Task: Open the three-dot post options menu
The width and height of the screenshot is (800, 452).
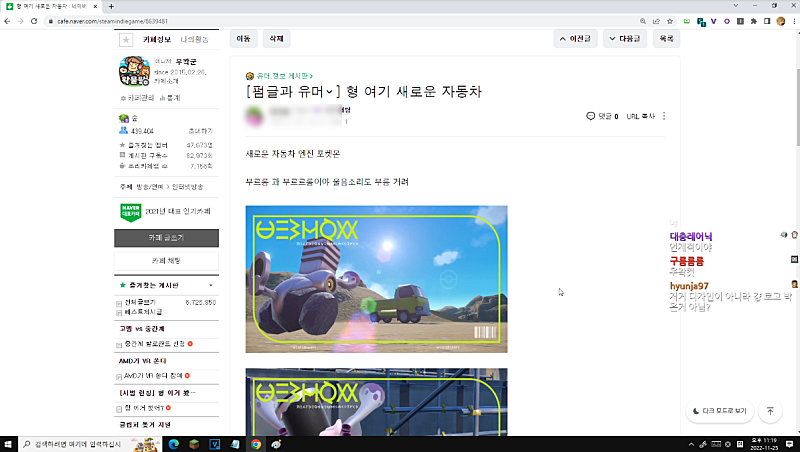Action: point(664,116)
